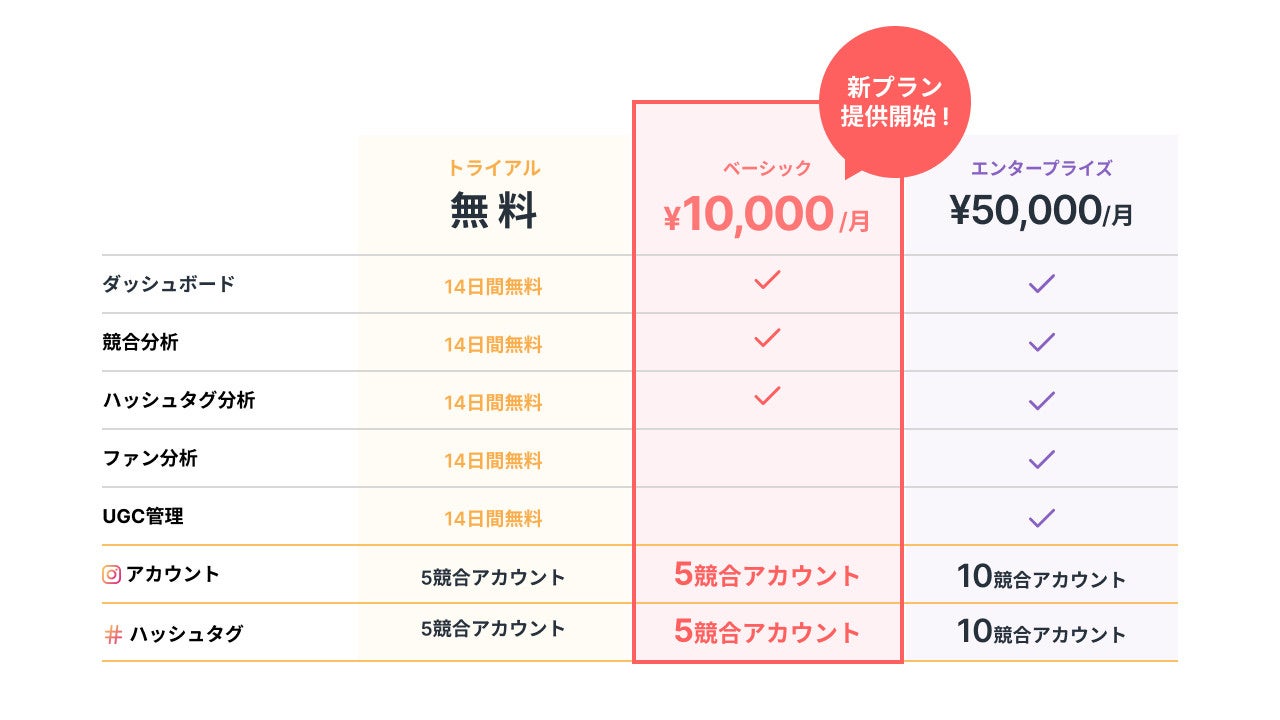This screenshot has width=1280, height=720.
Task: Click the Enterprise ハッシュタグ分析 purple checkmark
Action: click(1042, 401)
